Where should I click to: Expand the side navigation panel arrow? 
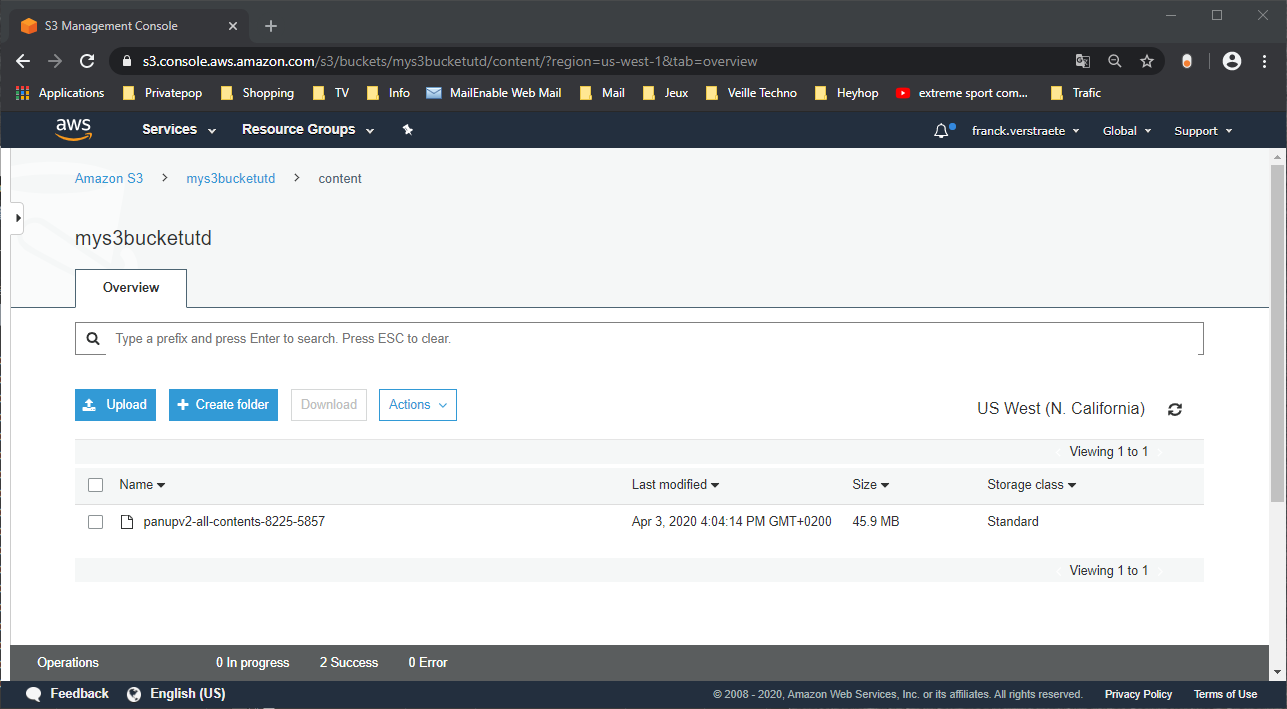(17, 217)
